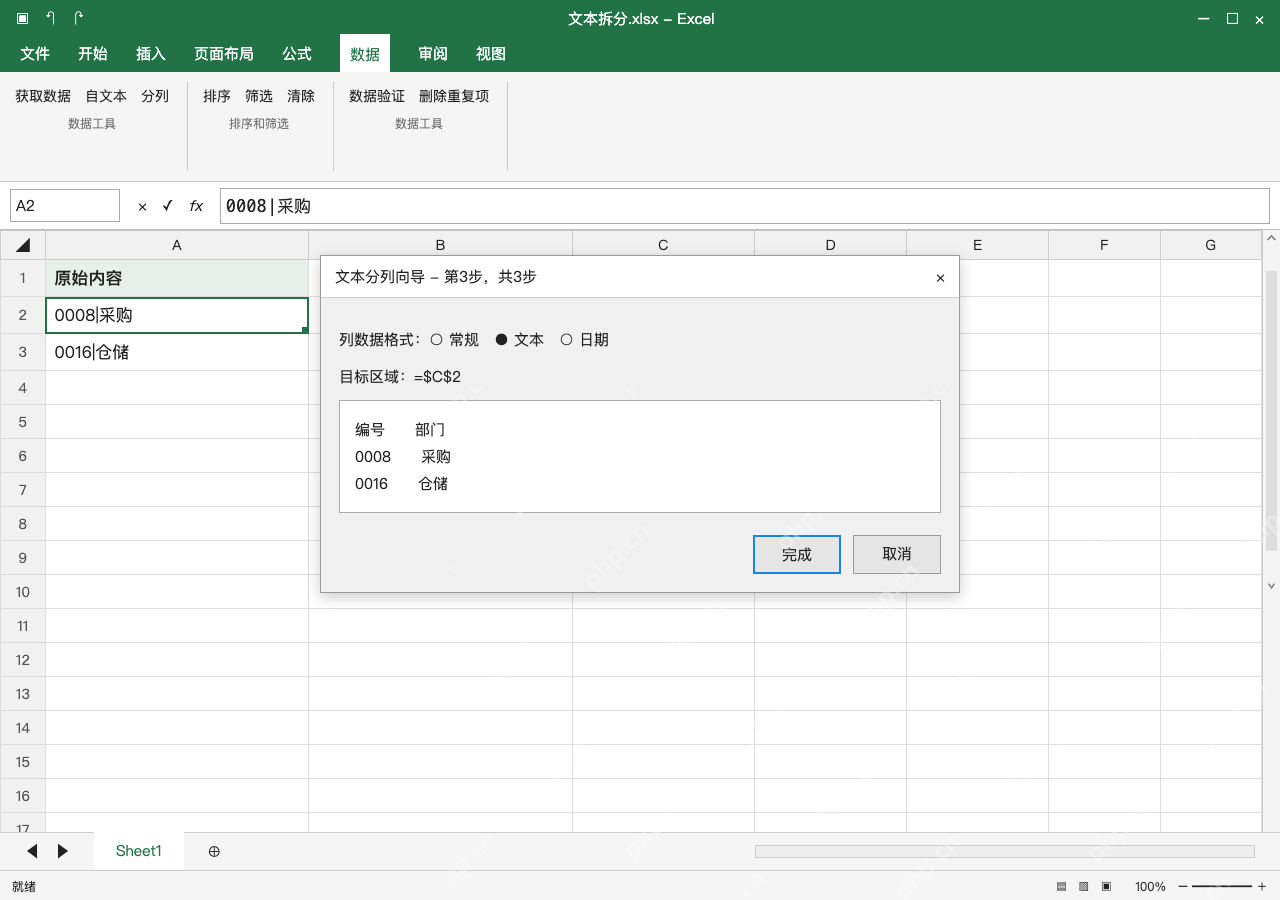Switch to Page Layout view in the status bar

pos(1084,887)
